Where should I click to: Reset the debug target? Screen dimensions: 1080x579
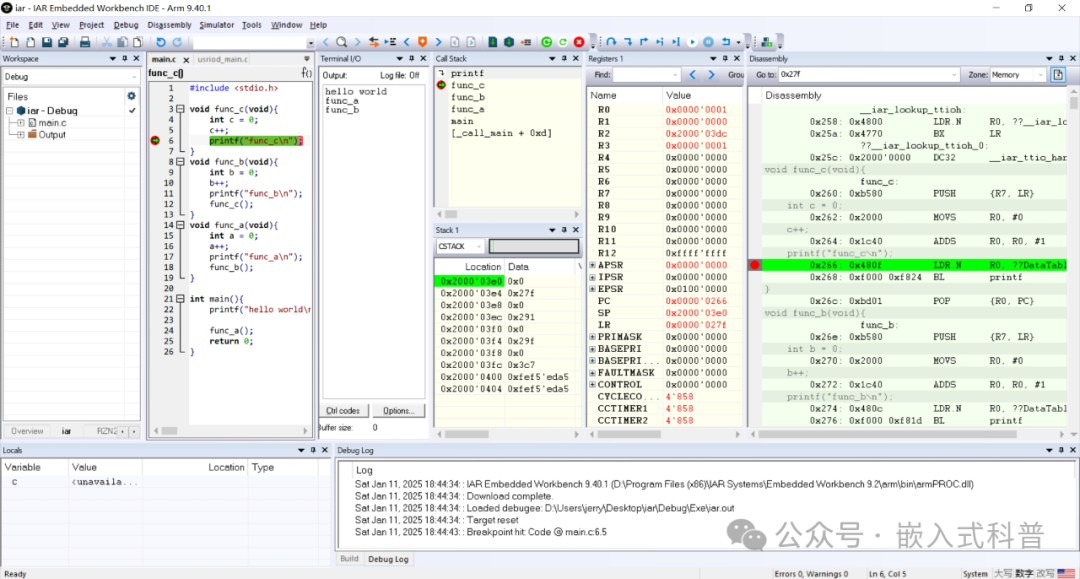pos(726,42)
